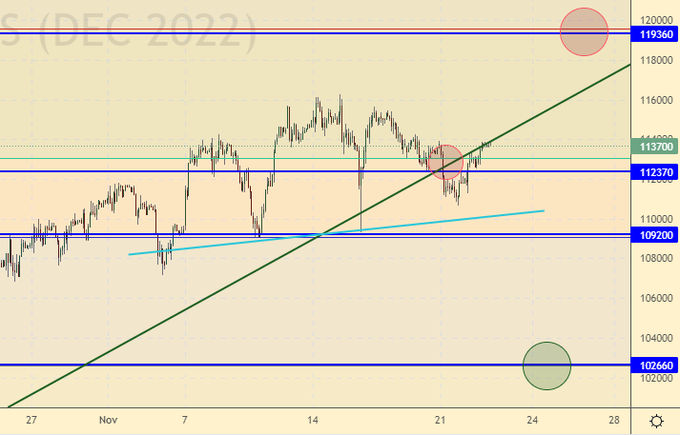Click the 106000 tick on the price axis
The height and width of the screenshot is (435, 680).
[655, 298]
